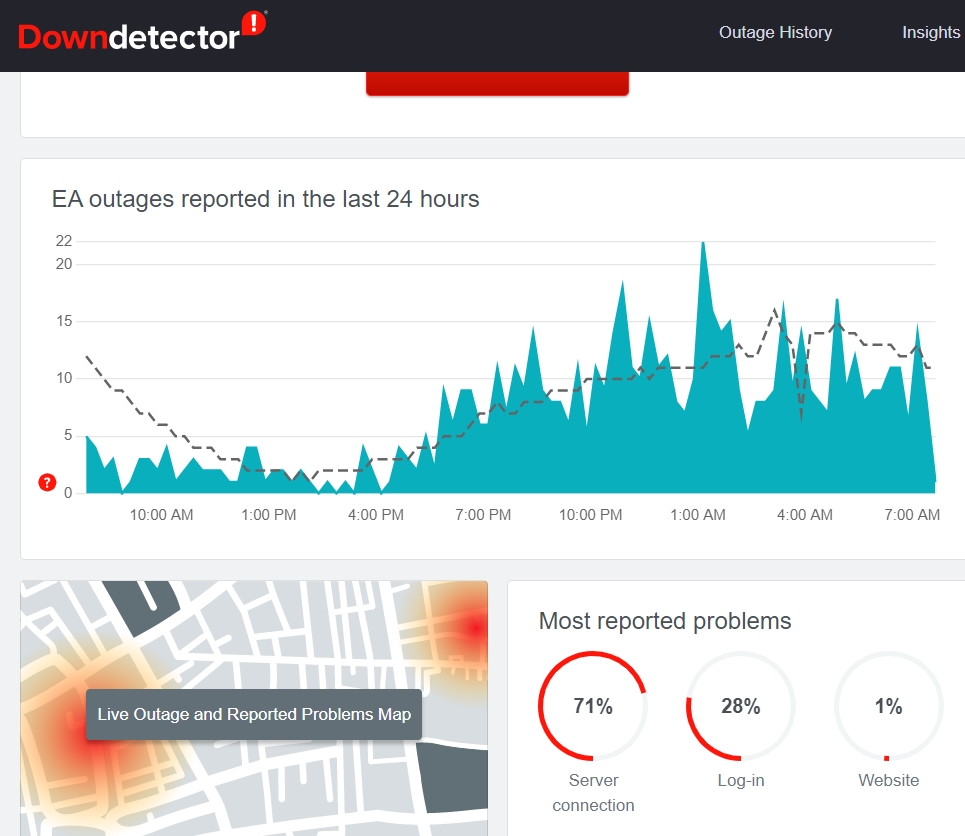Screen dimensions: 965x836
Task: Click the Website text label
Action: pos(888,780)
